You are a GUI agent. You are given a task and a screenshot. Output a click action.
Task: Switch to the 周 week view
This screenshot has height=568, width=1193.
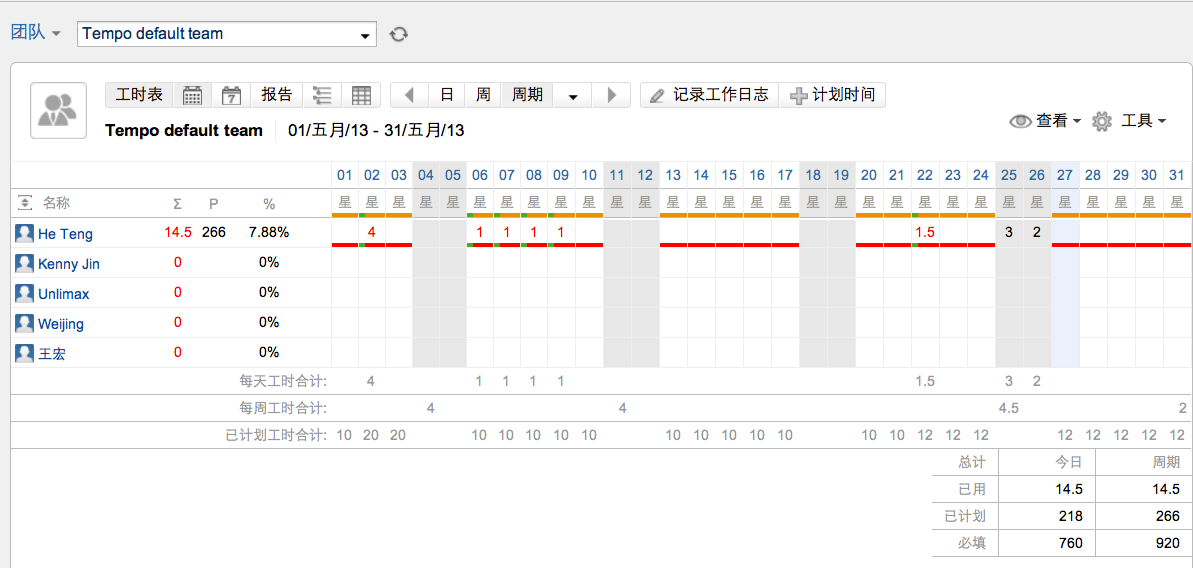[483, 95]
